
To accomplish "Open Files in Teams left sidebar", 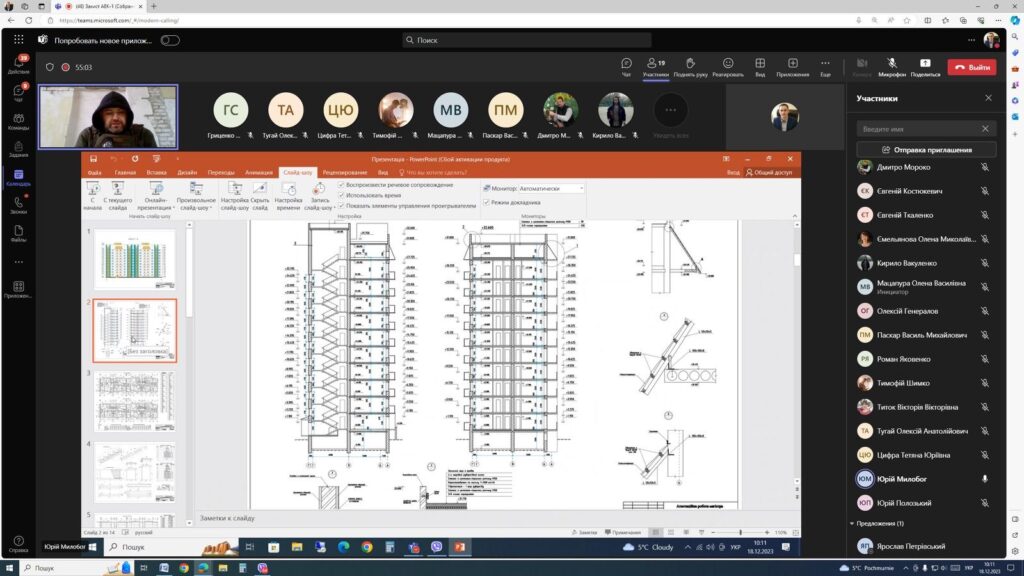I will 18,234.
